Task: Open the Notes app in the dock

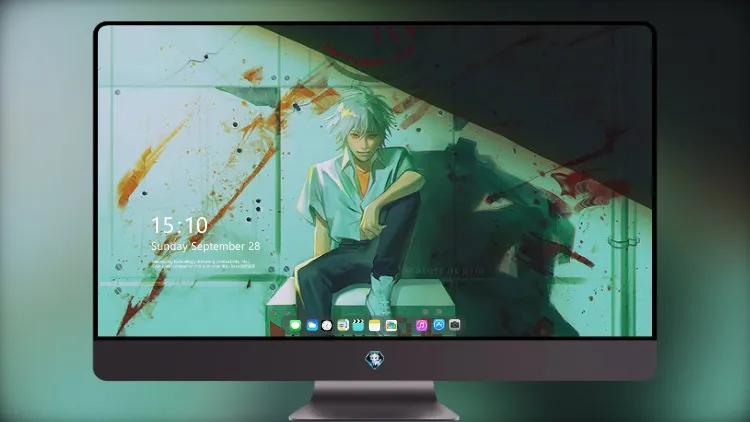Action: (x=374, y=325)
